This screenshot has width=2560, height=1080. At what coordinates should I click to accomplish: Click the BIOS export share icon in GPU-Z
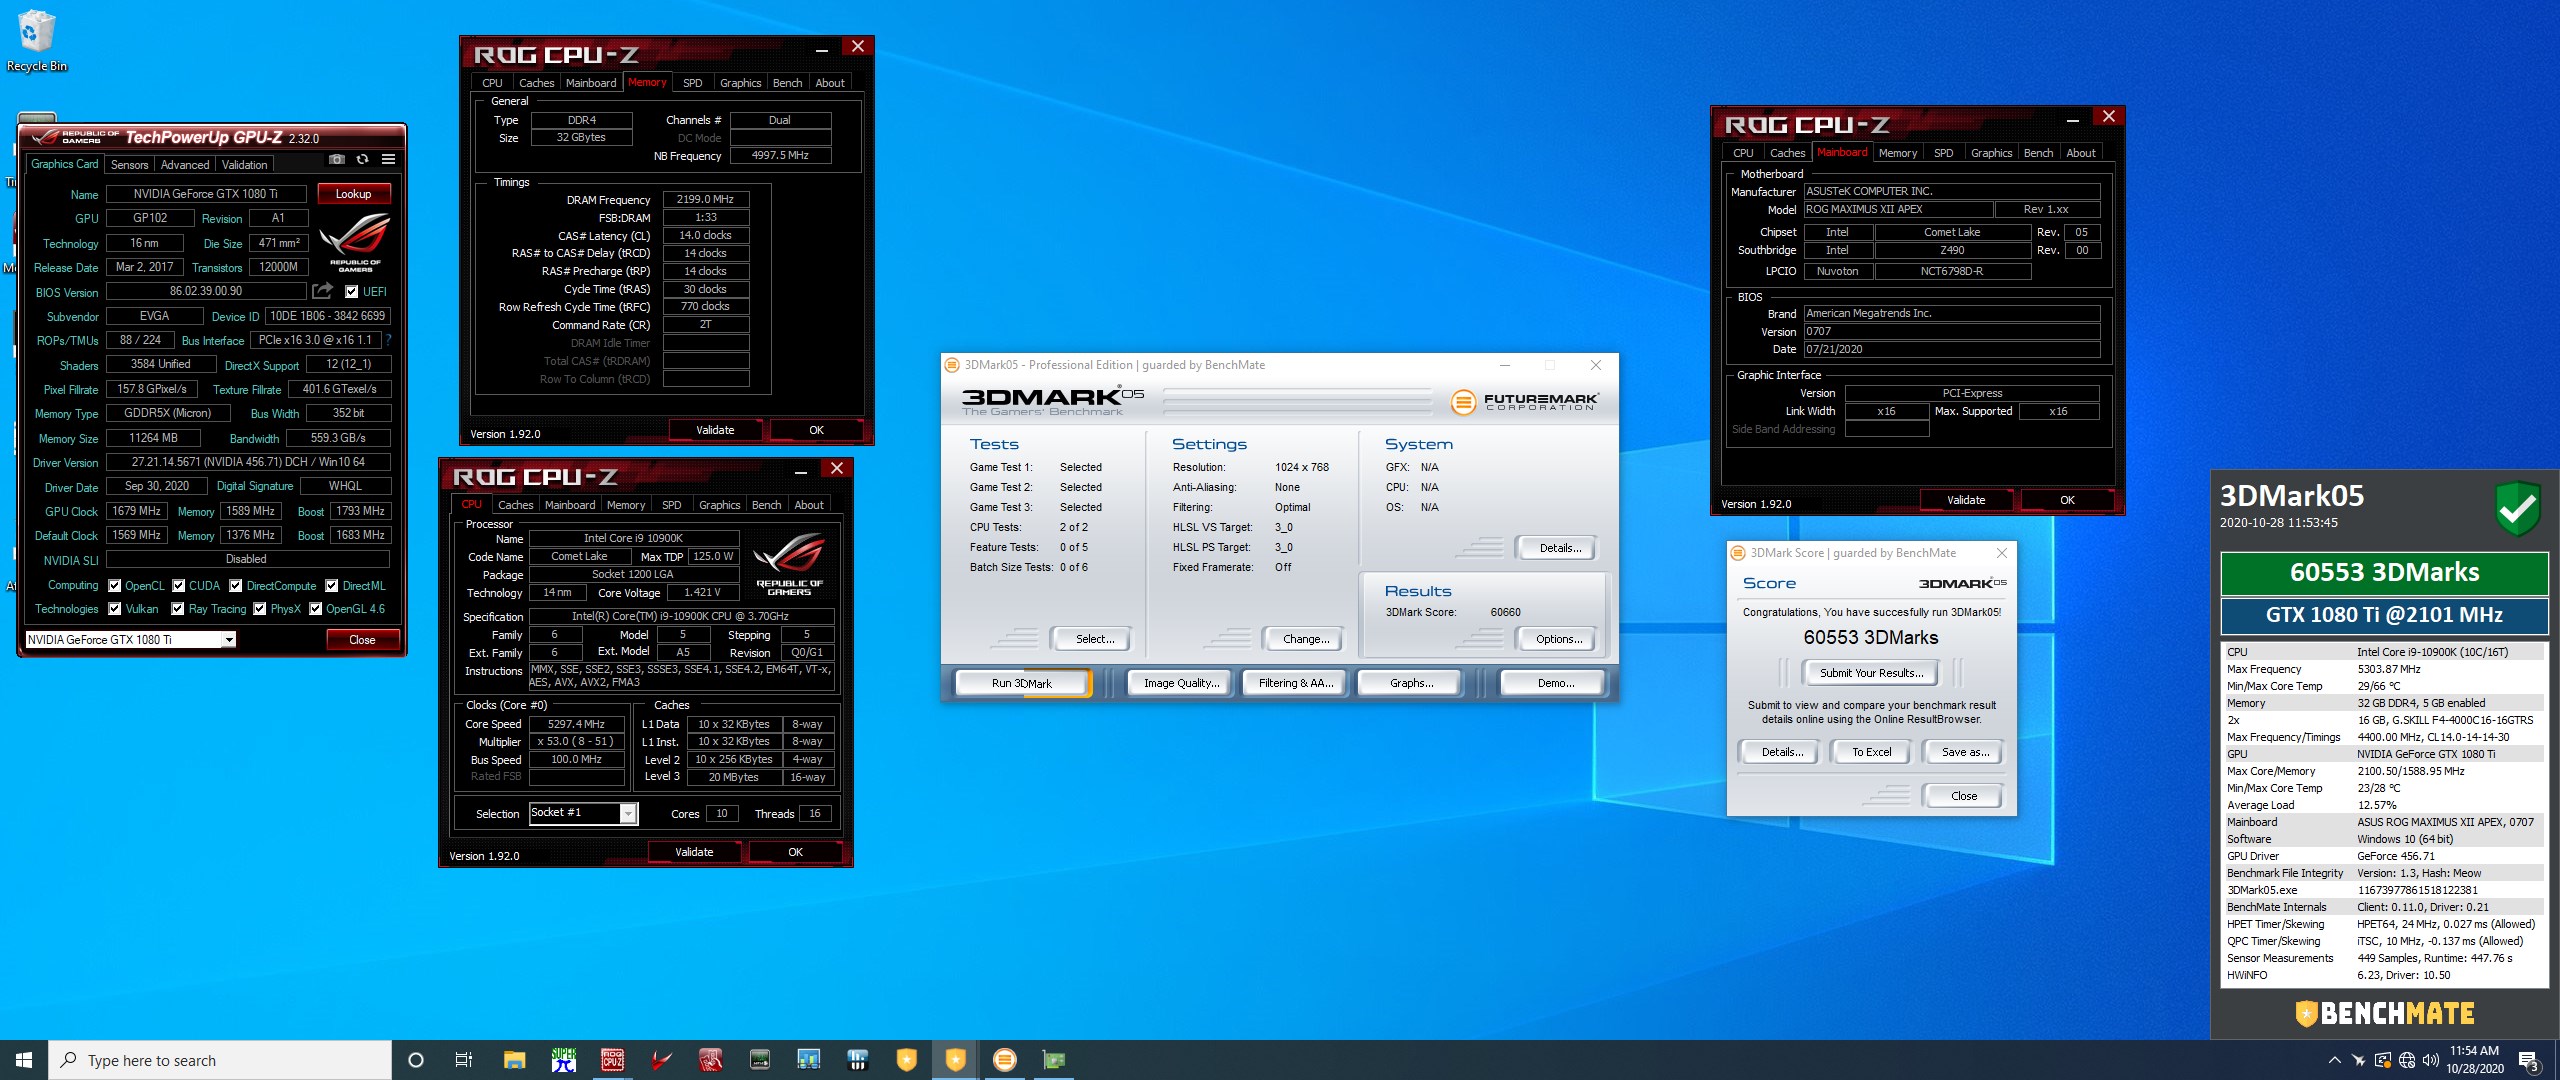[322, 291]
